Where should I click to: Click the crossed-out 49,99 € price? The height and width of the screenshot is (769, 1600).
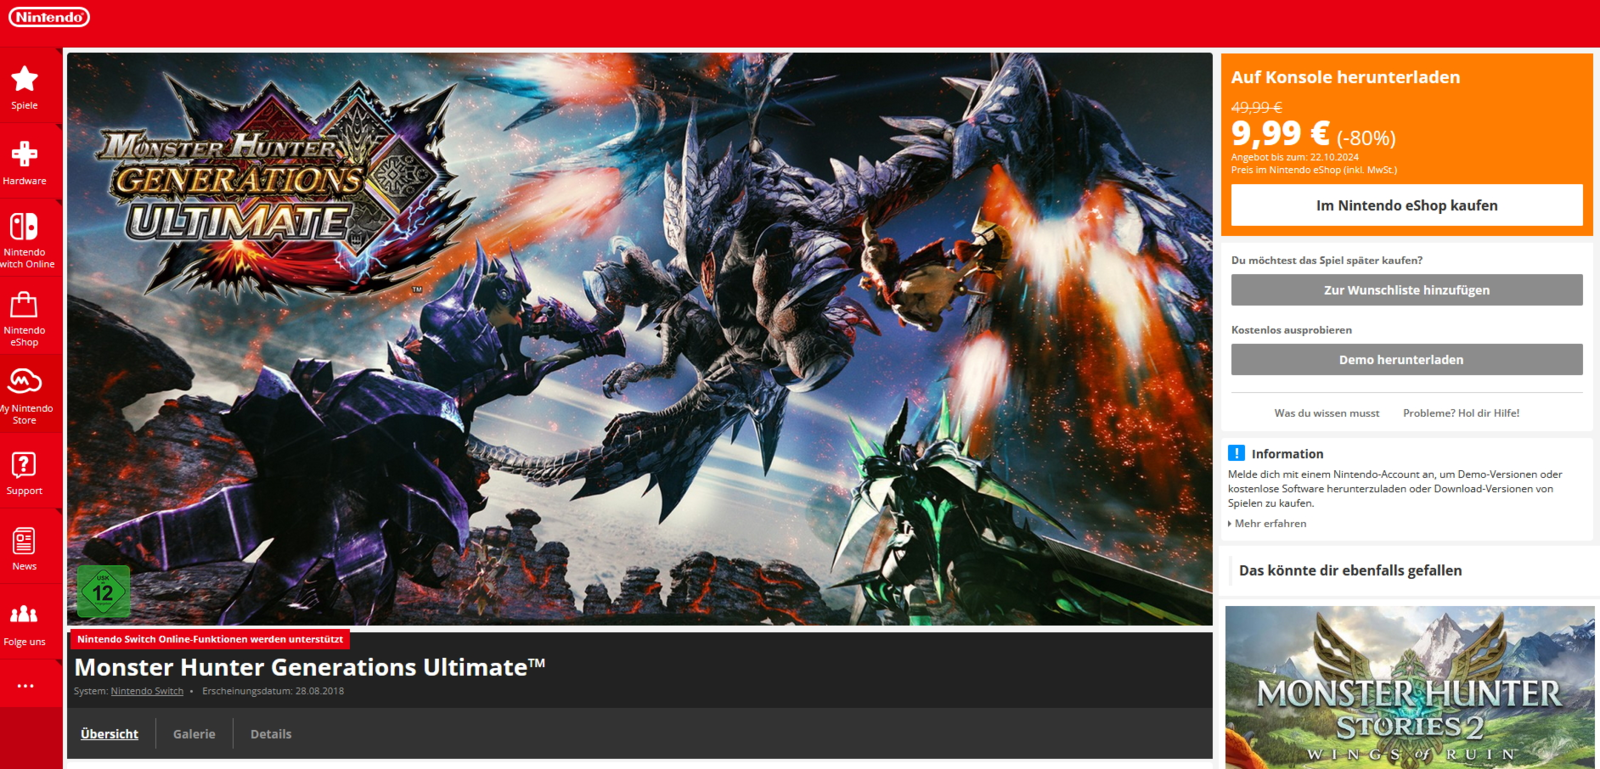point(1256,107)
